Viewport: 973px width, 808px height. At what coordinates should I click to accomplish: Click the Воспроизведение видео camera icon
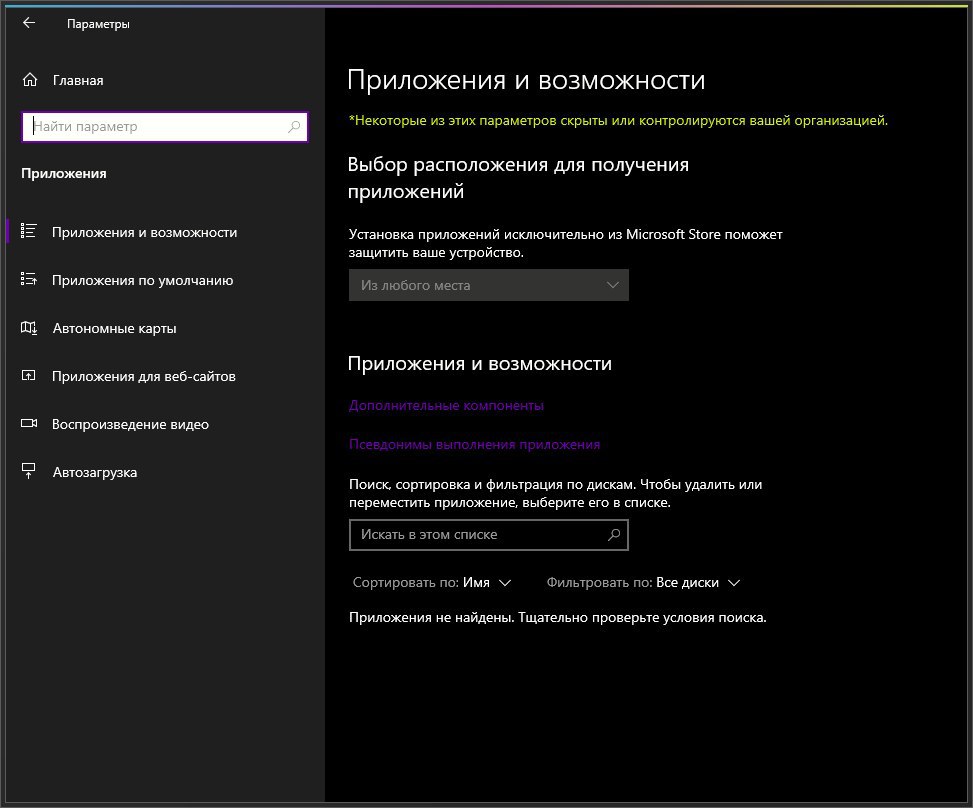(x=29, y=423)
